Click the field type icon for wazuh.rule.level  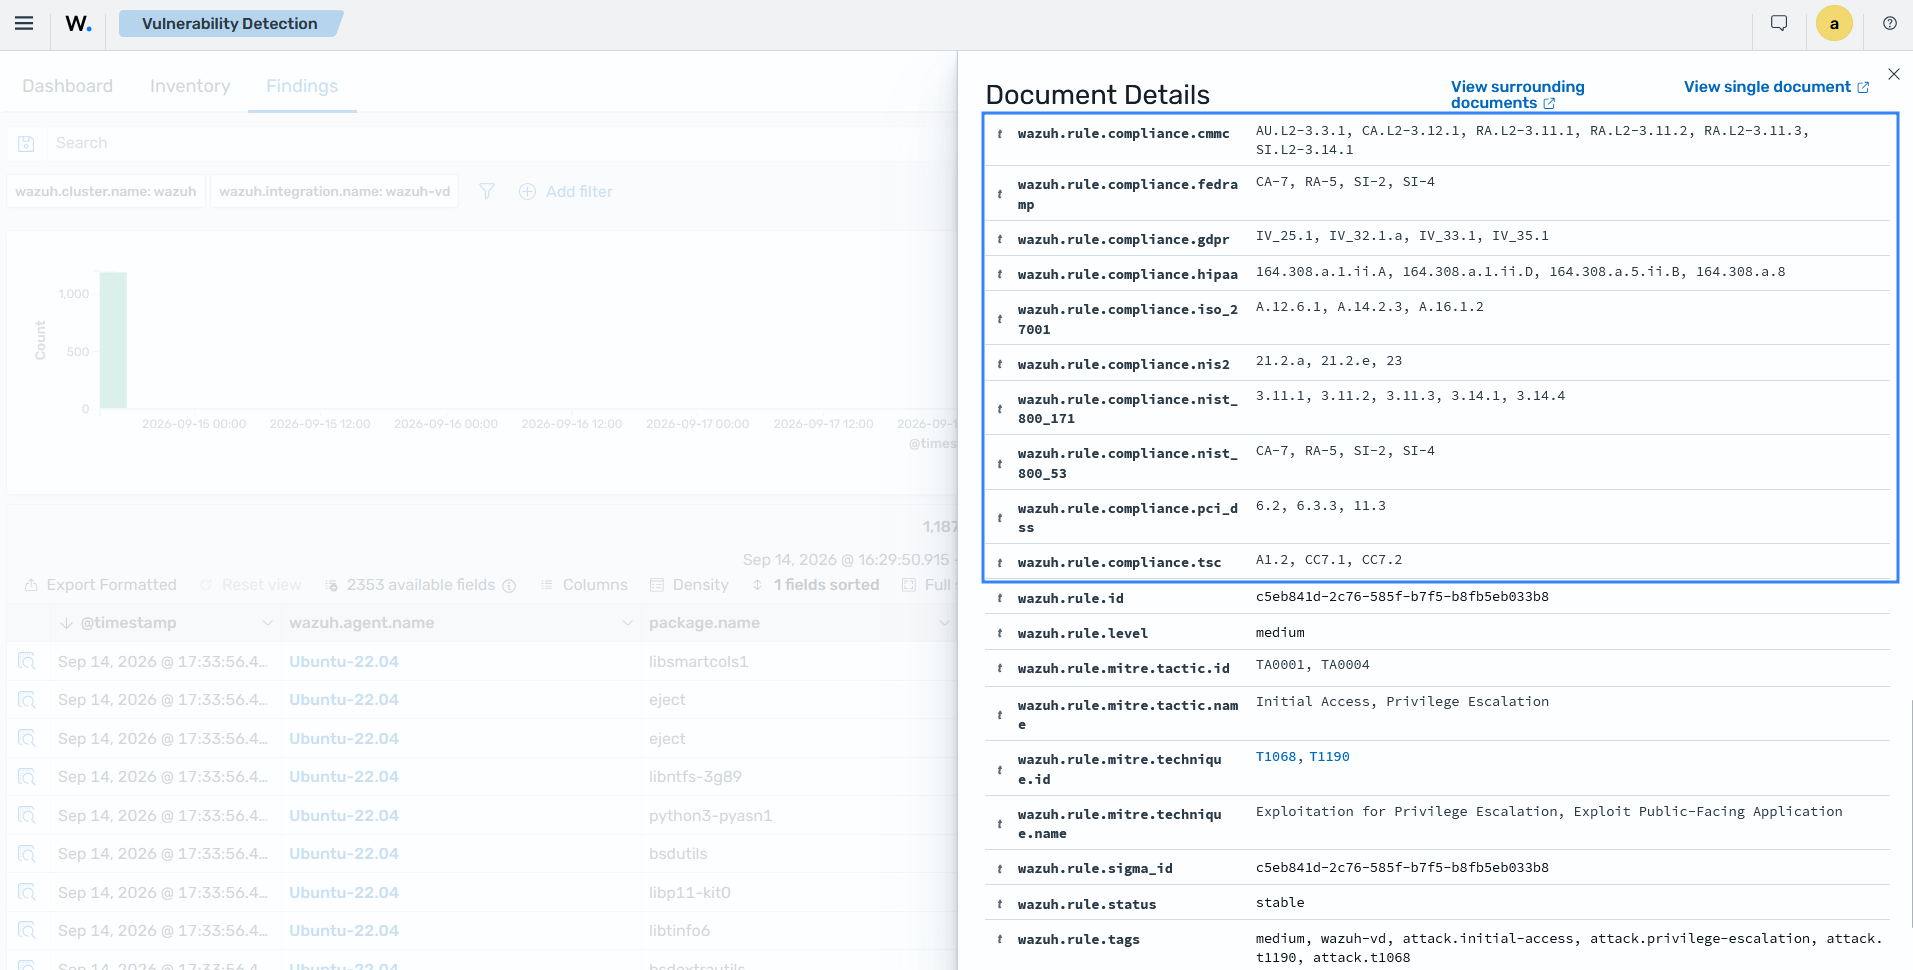[1000, 633]
